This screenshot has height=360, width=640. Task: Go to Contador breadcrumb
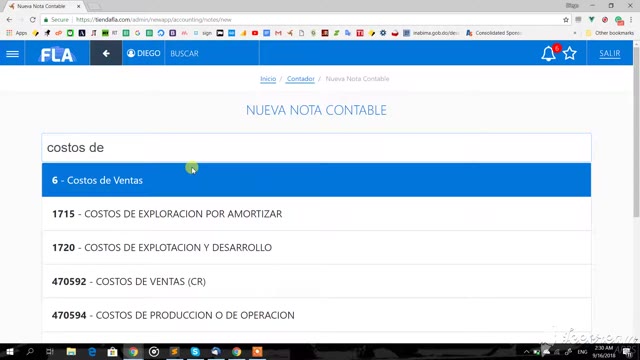pos(300,79)
